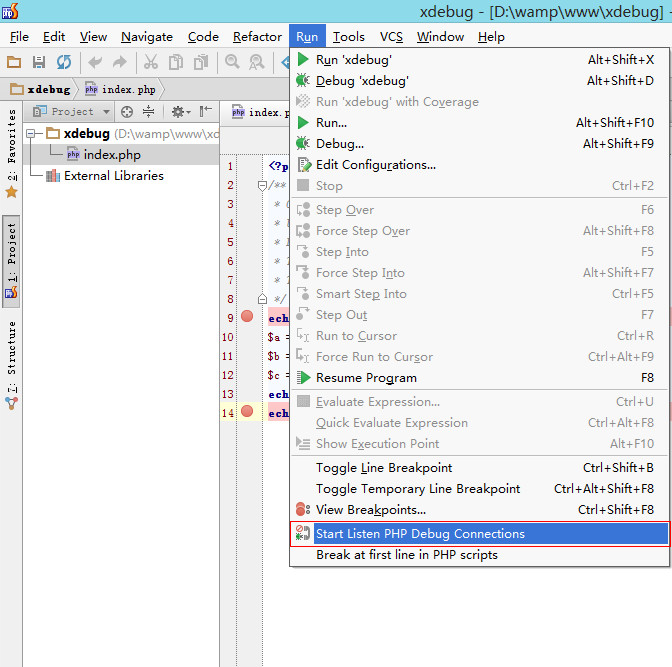
Task: Choose the Debug... menu entry
Action: 480,144
